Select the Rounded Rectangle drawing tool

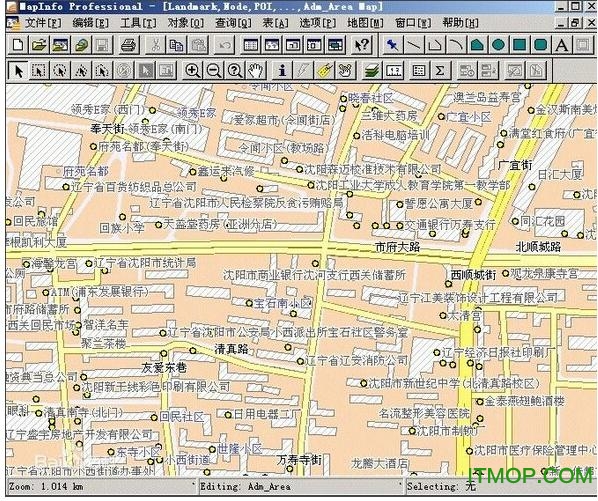[x=540, y=45]
